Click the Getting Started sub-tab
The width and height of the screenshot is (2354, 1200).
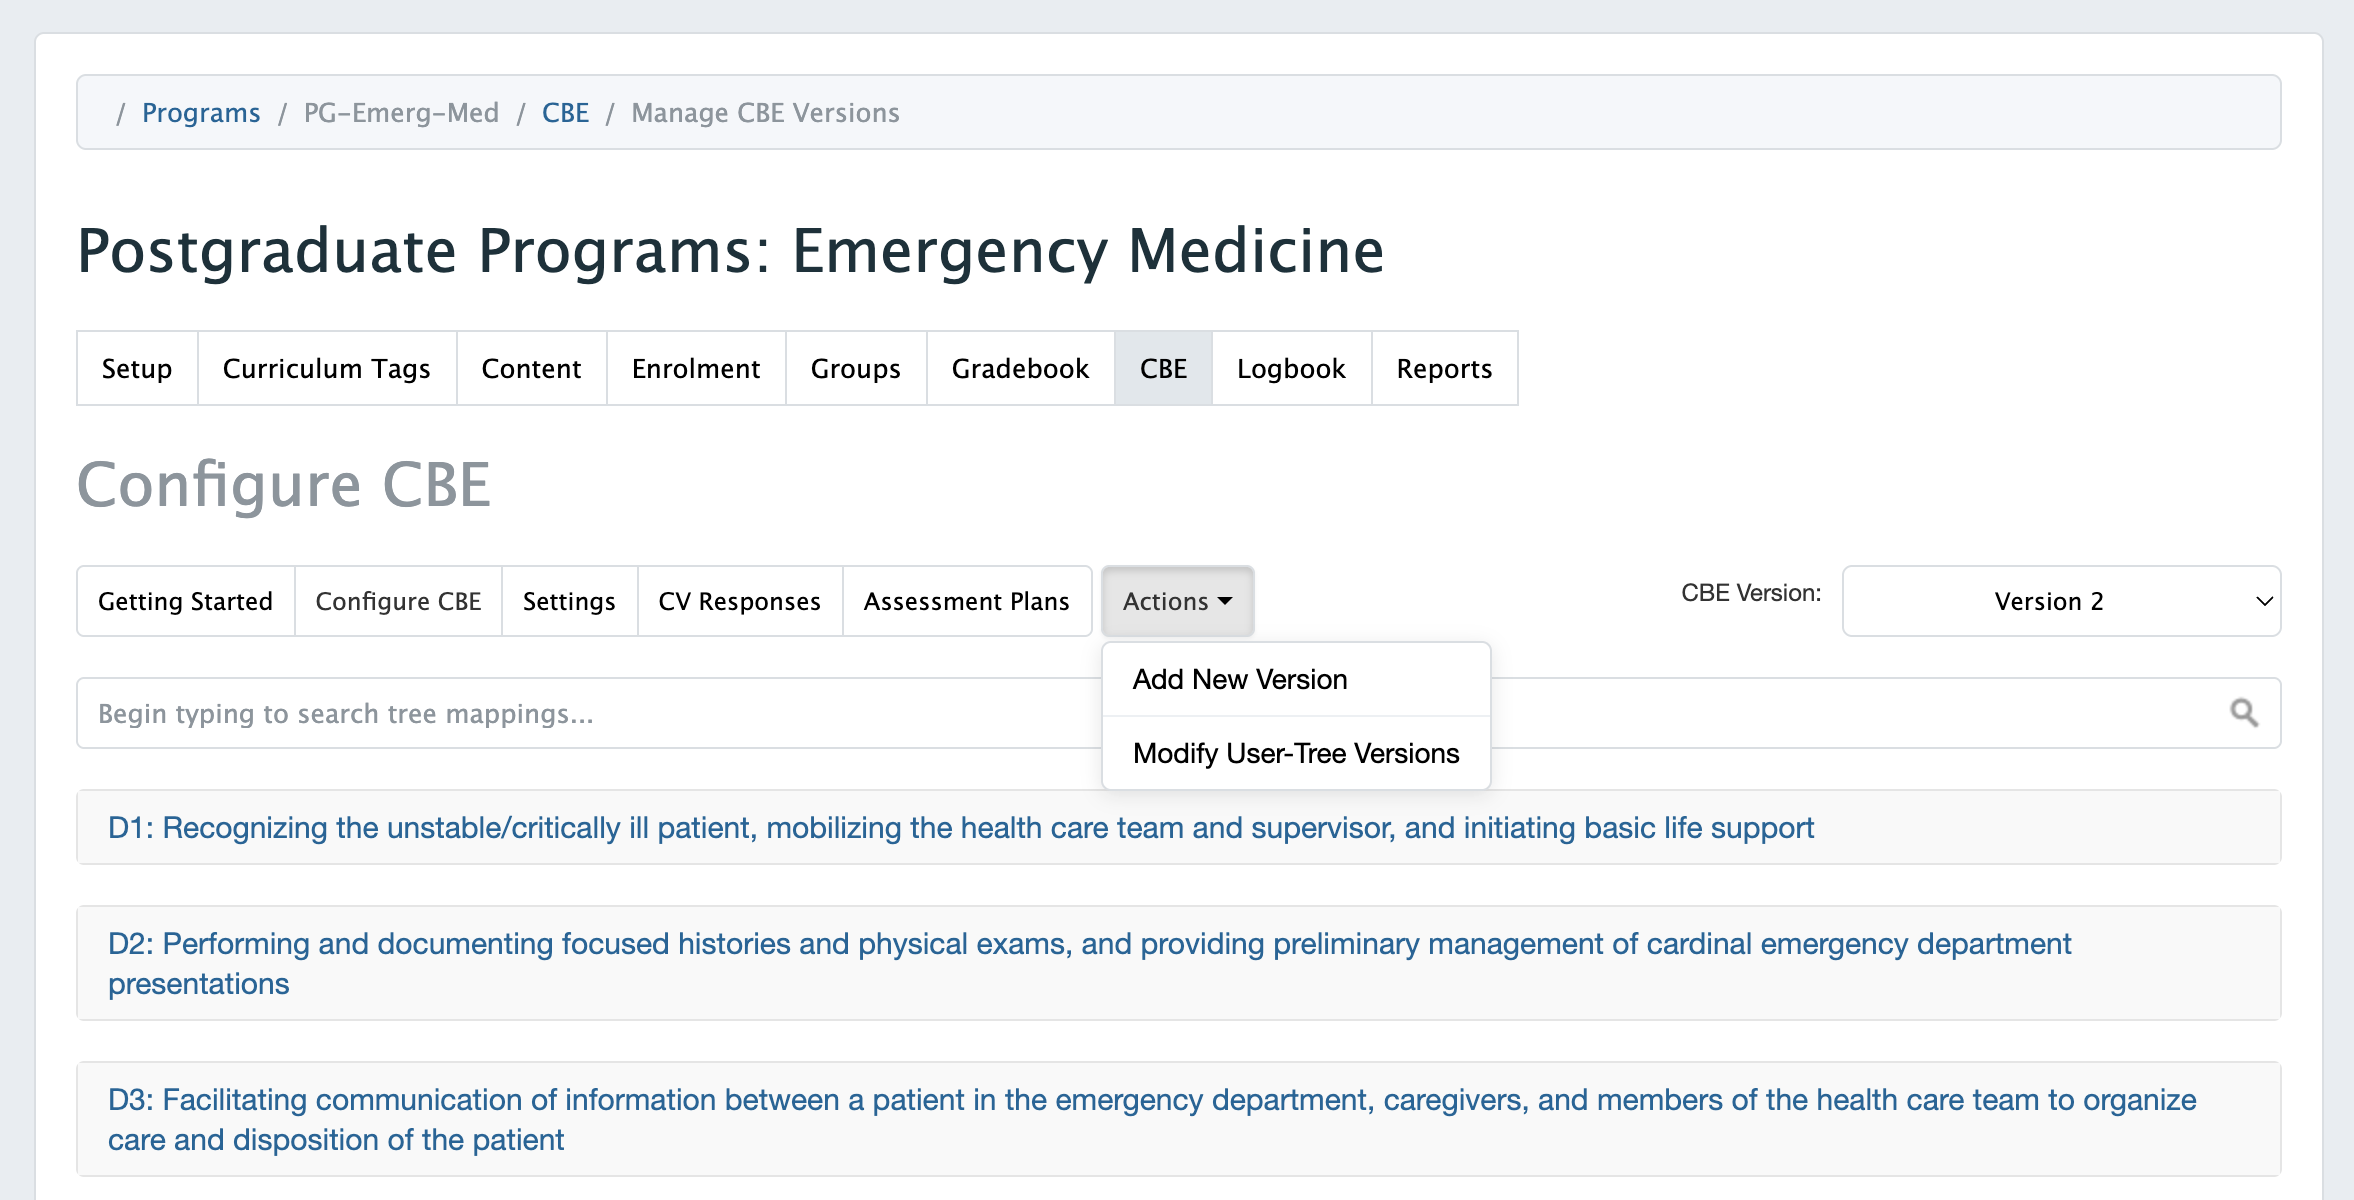tap(185, 601)
